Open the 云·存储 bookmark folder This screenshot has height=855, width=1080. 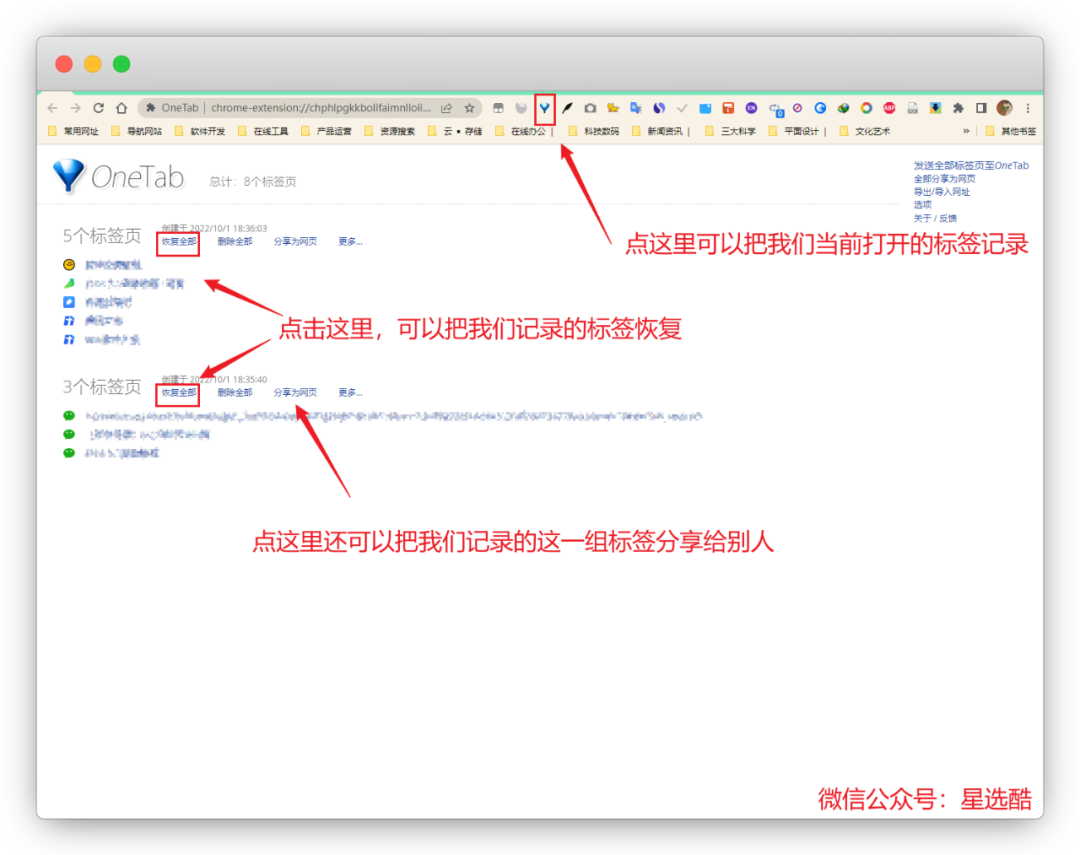455,131
